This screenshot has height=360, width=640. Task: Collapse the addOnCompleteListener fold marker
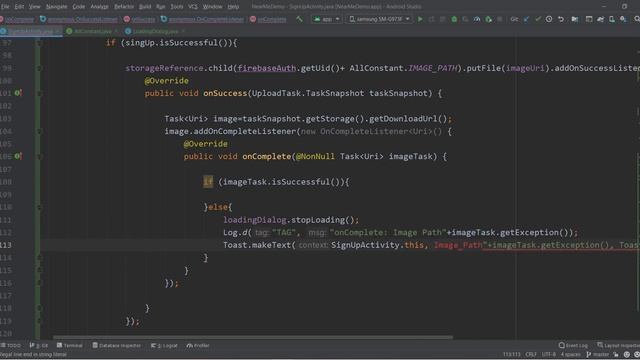38,131
